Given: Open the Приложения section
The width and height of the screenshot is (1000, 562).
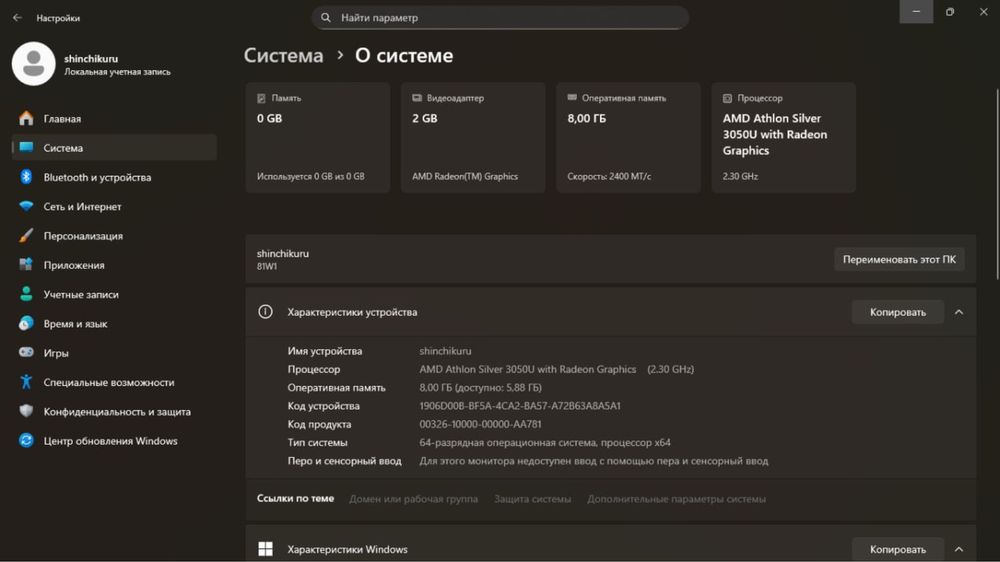Looking at the screenshot, I should [x=114, y=265].
